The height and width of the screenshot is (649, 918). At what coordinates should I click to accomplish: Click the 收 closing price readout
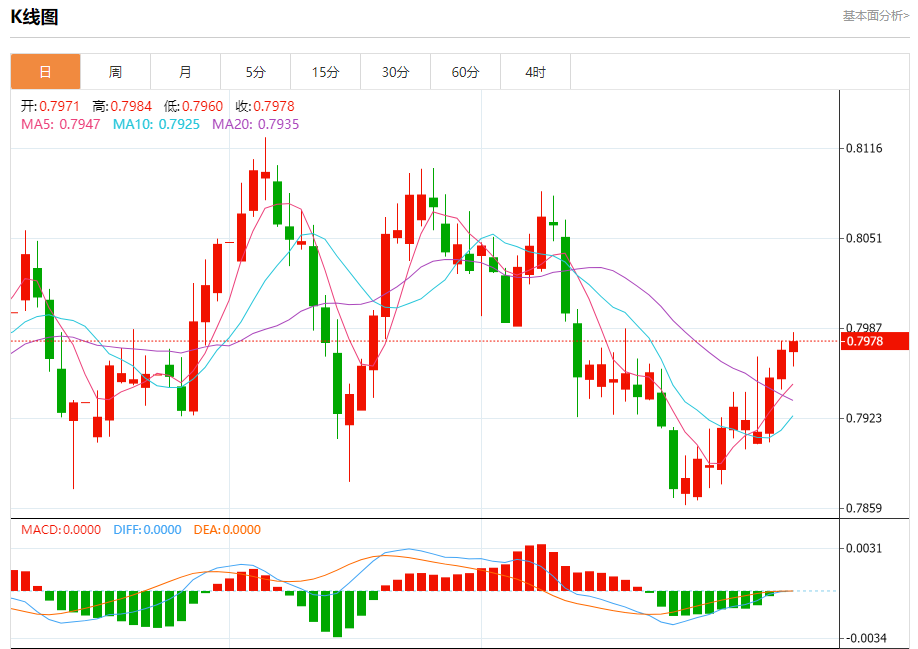(265, 106)
